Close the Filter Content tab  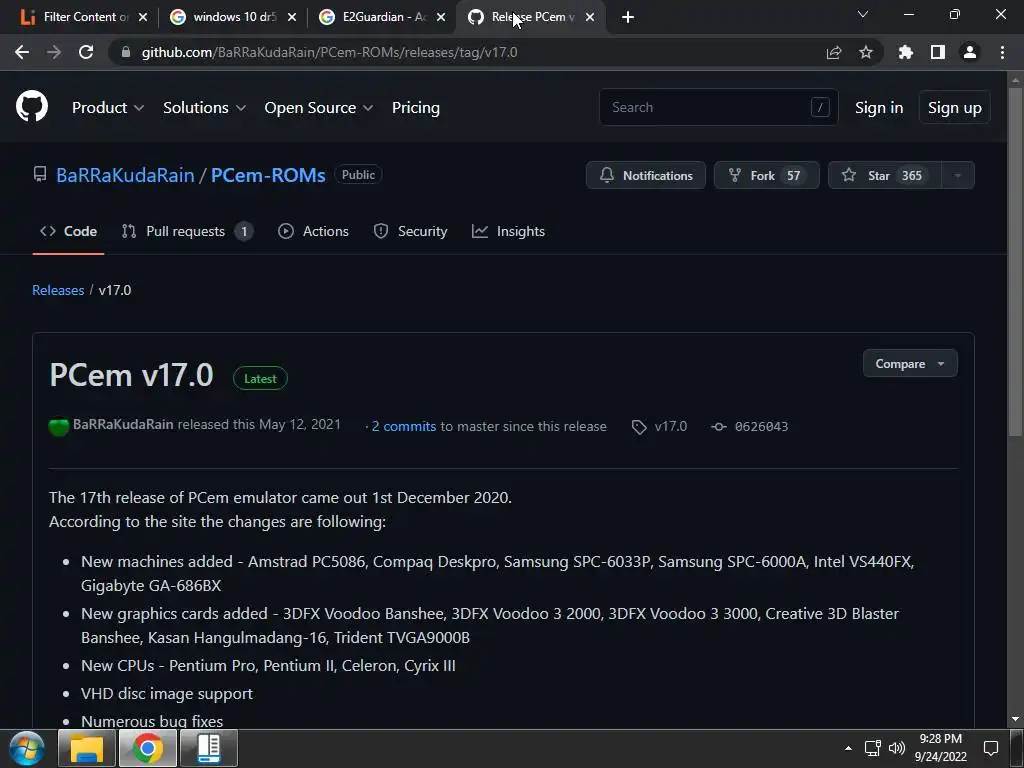[x=143, y=17]
